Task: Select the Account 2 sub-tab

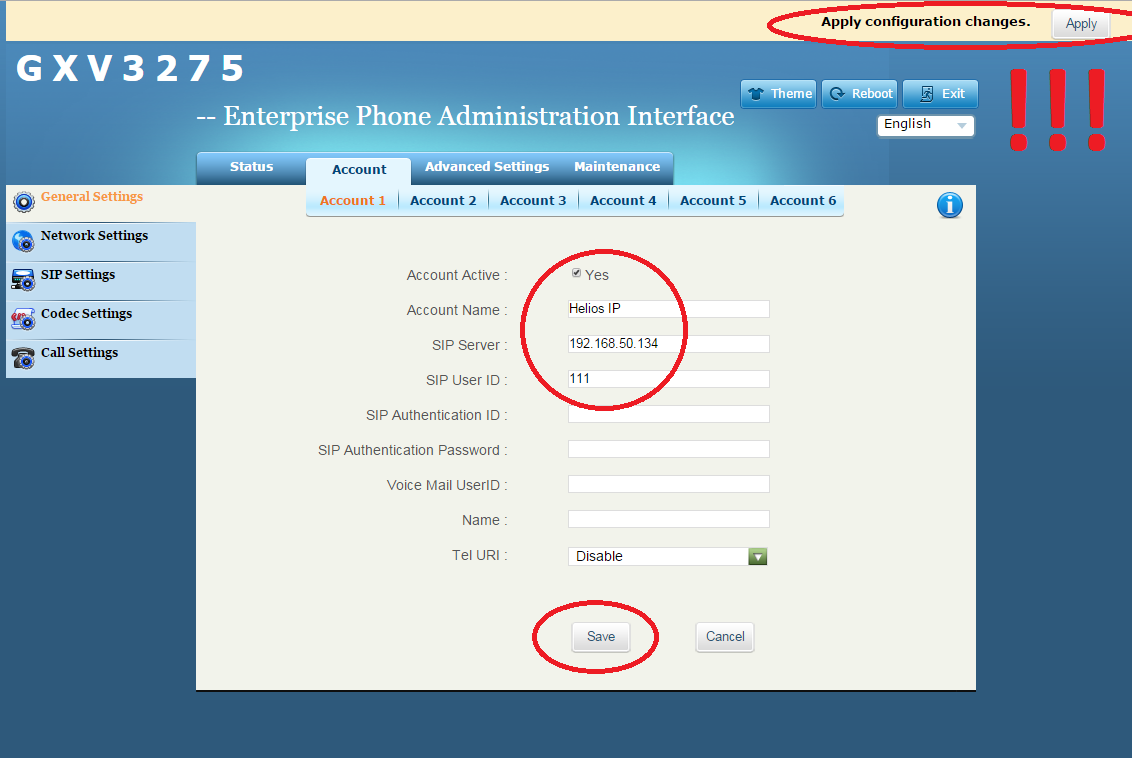Action: pyautogui.click(x=443, y=201)
